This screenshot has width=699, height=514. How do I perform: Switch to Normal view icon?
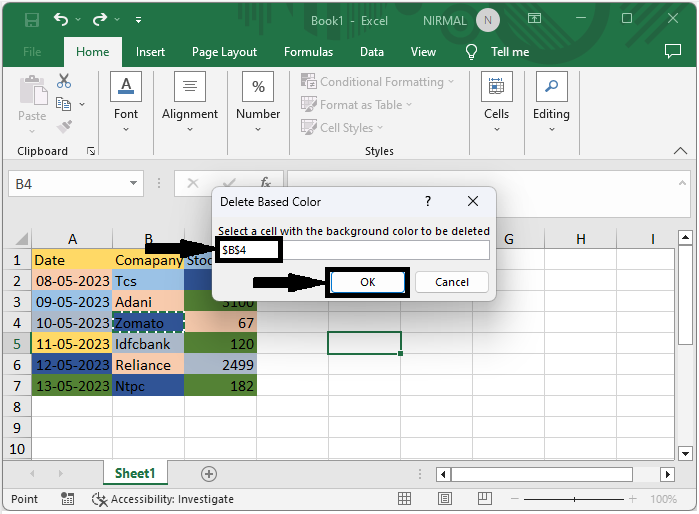tap(404, 498)
